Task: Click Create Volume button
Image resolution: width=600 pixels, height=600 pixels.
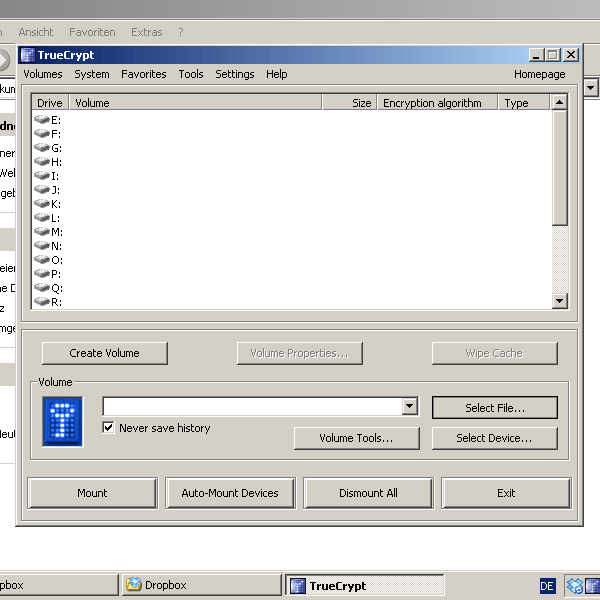Action: 104,353
